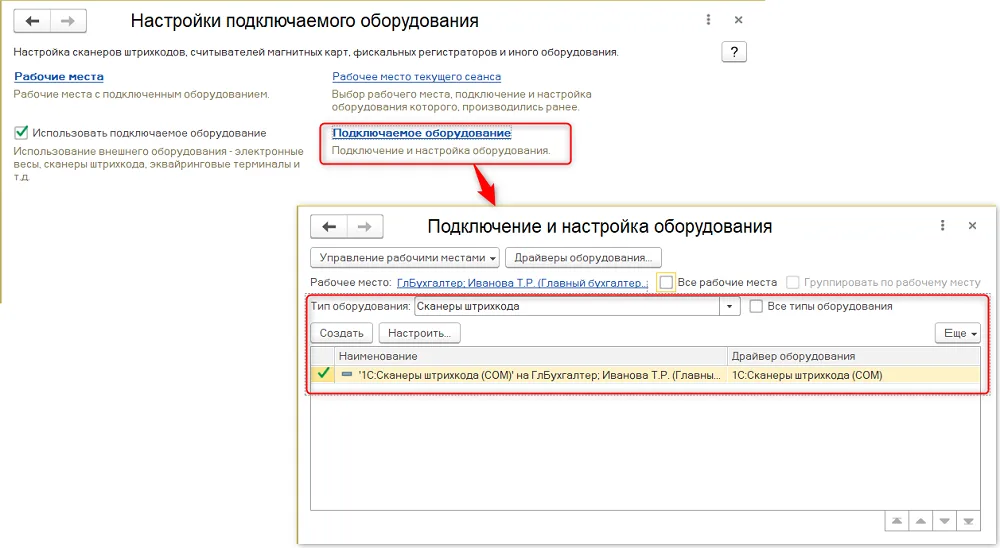Expand Управление рабочими местами dropdown

(405, 258)
